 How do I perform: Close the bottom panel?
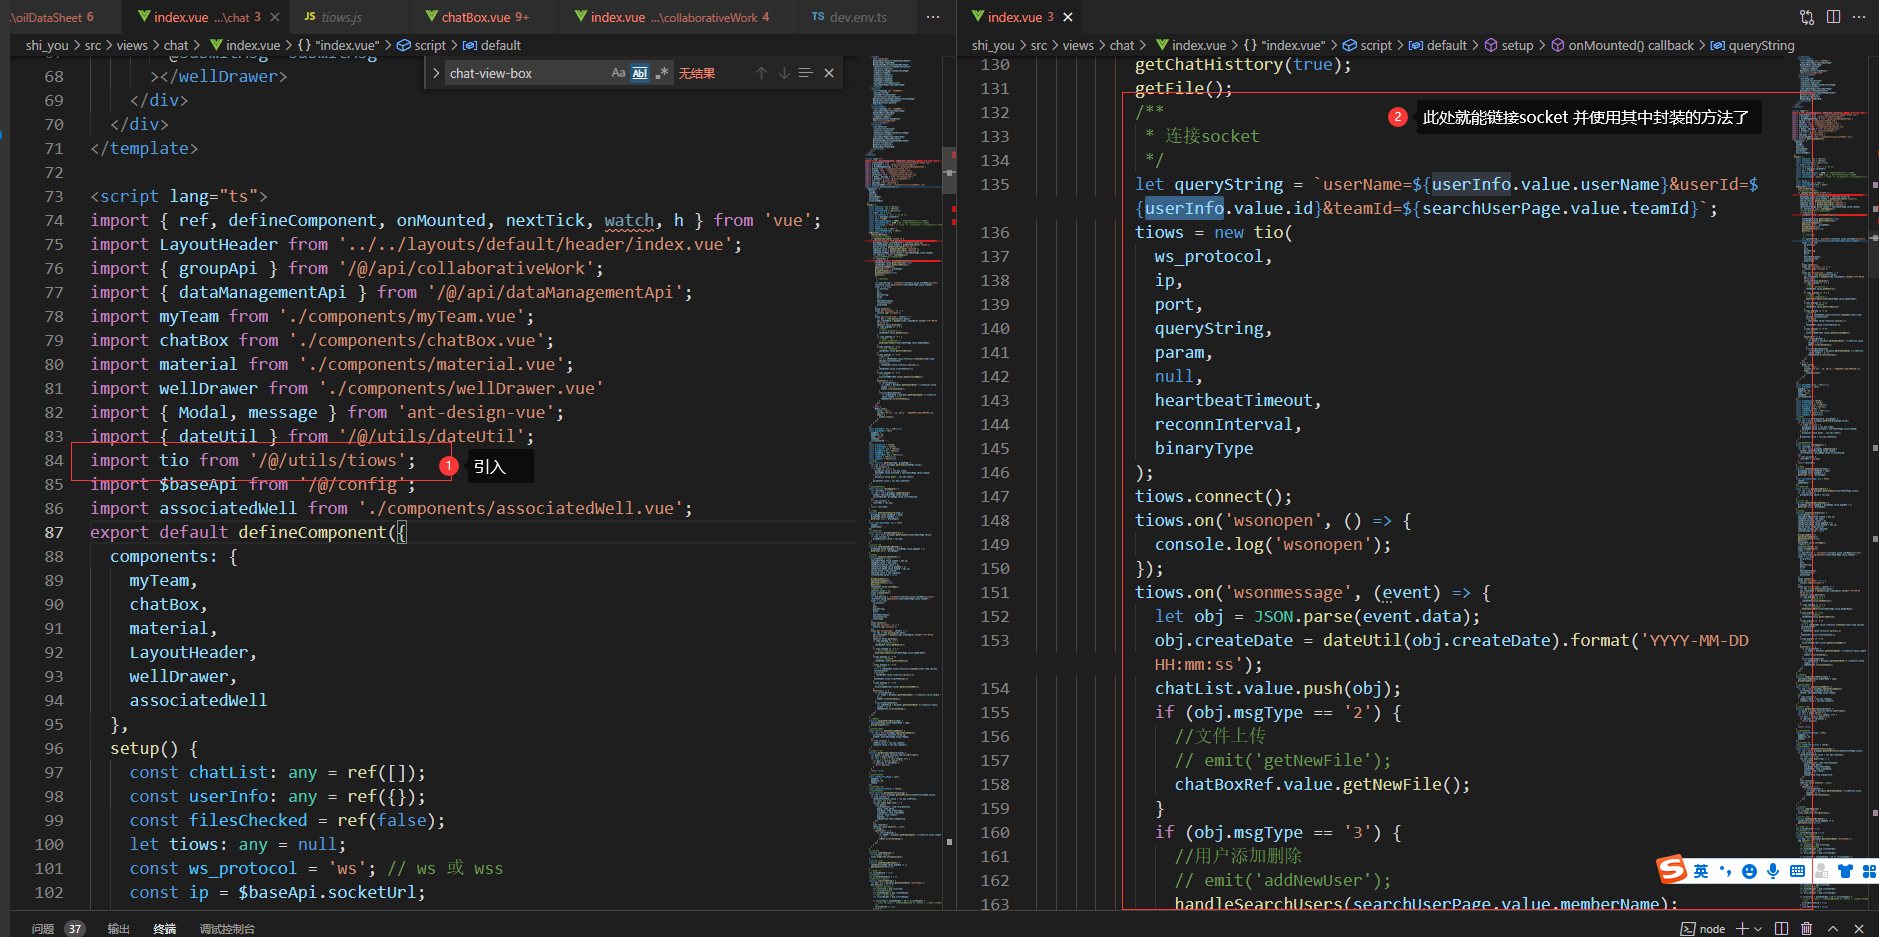1859,928
